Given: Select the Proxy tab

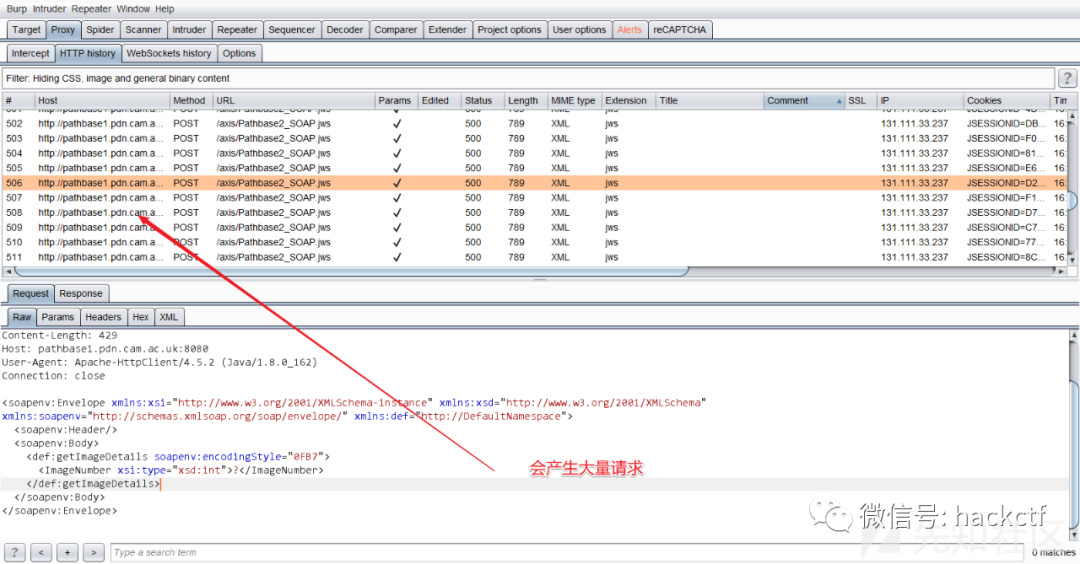Looking at the screenshot, I should (63, 30).
